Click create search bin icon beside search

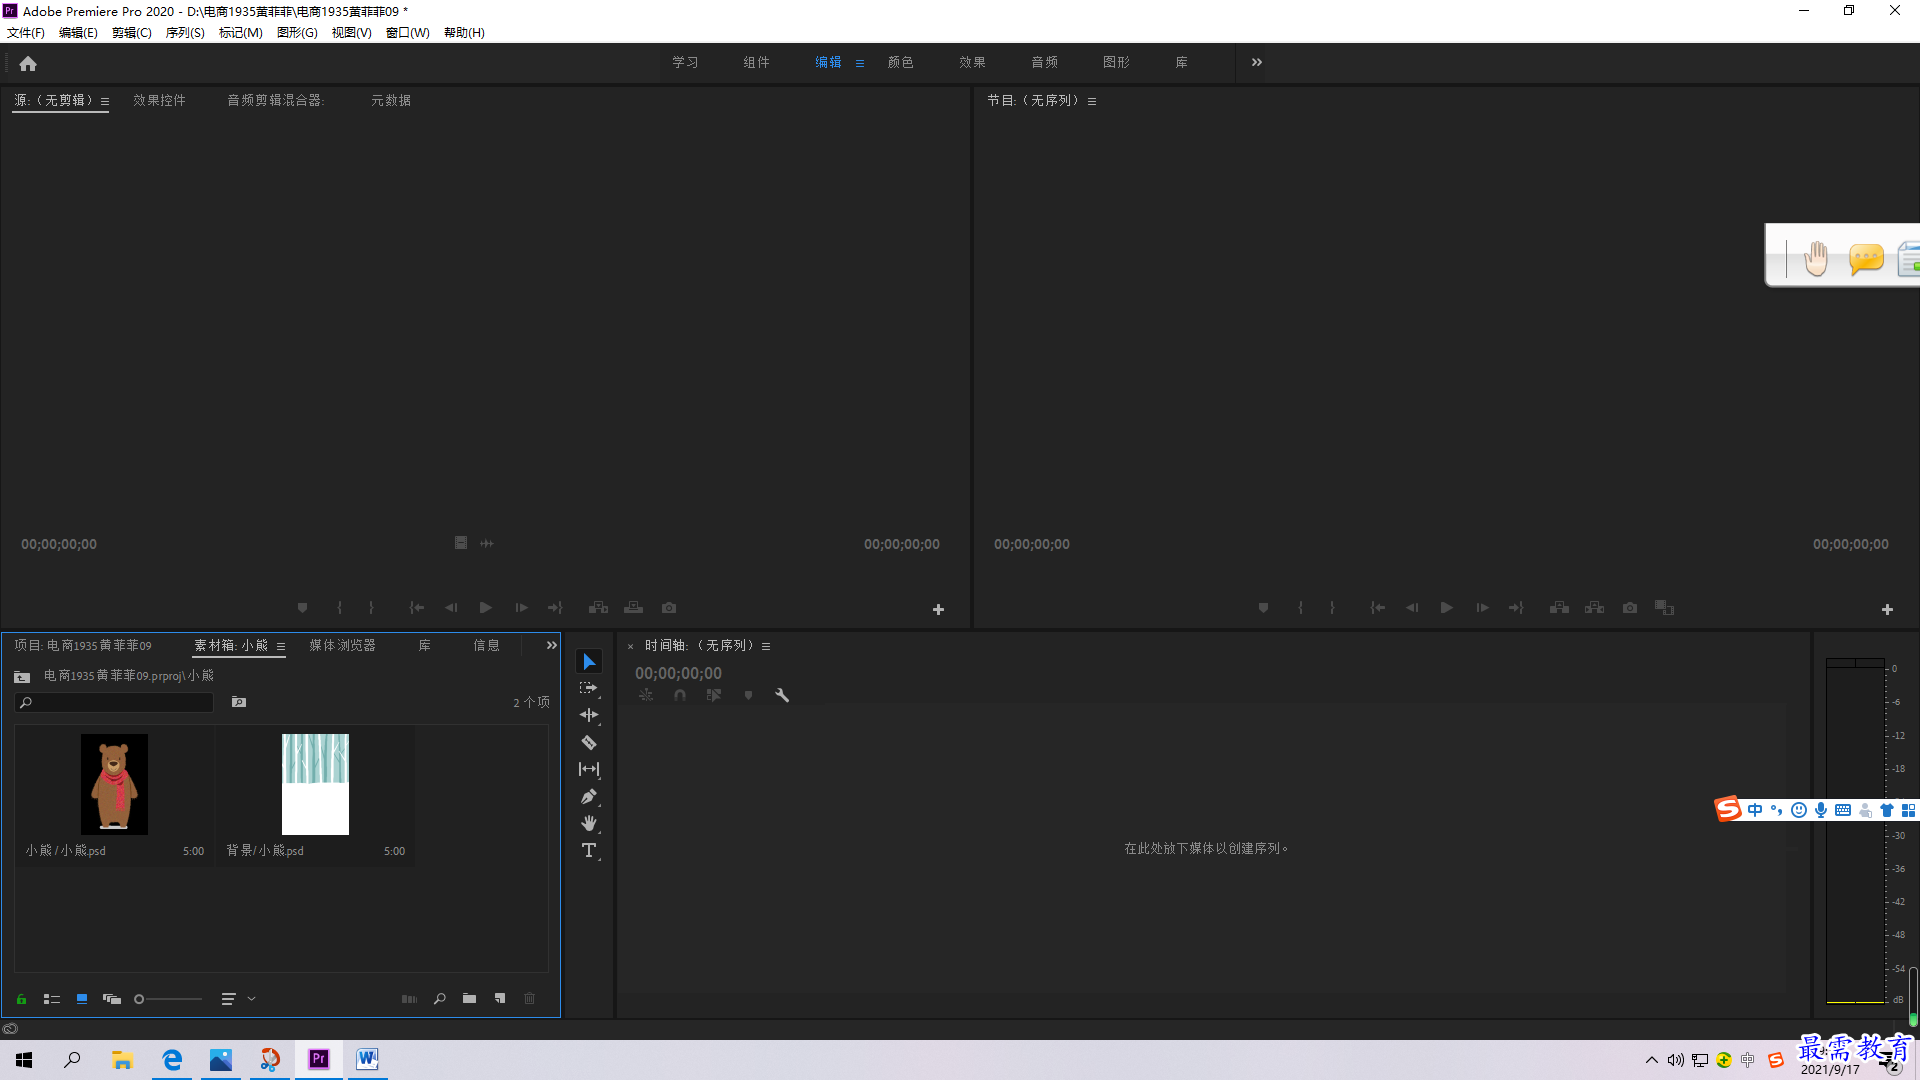click(239, 702)
